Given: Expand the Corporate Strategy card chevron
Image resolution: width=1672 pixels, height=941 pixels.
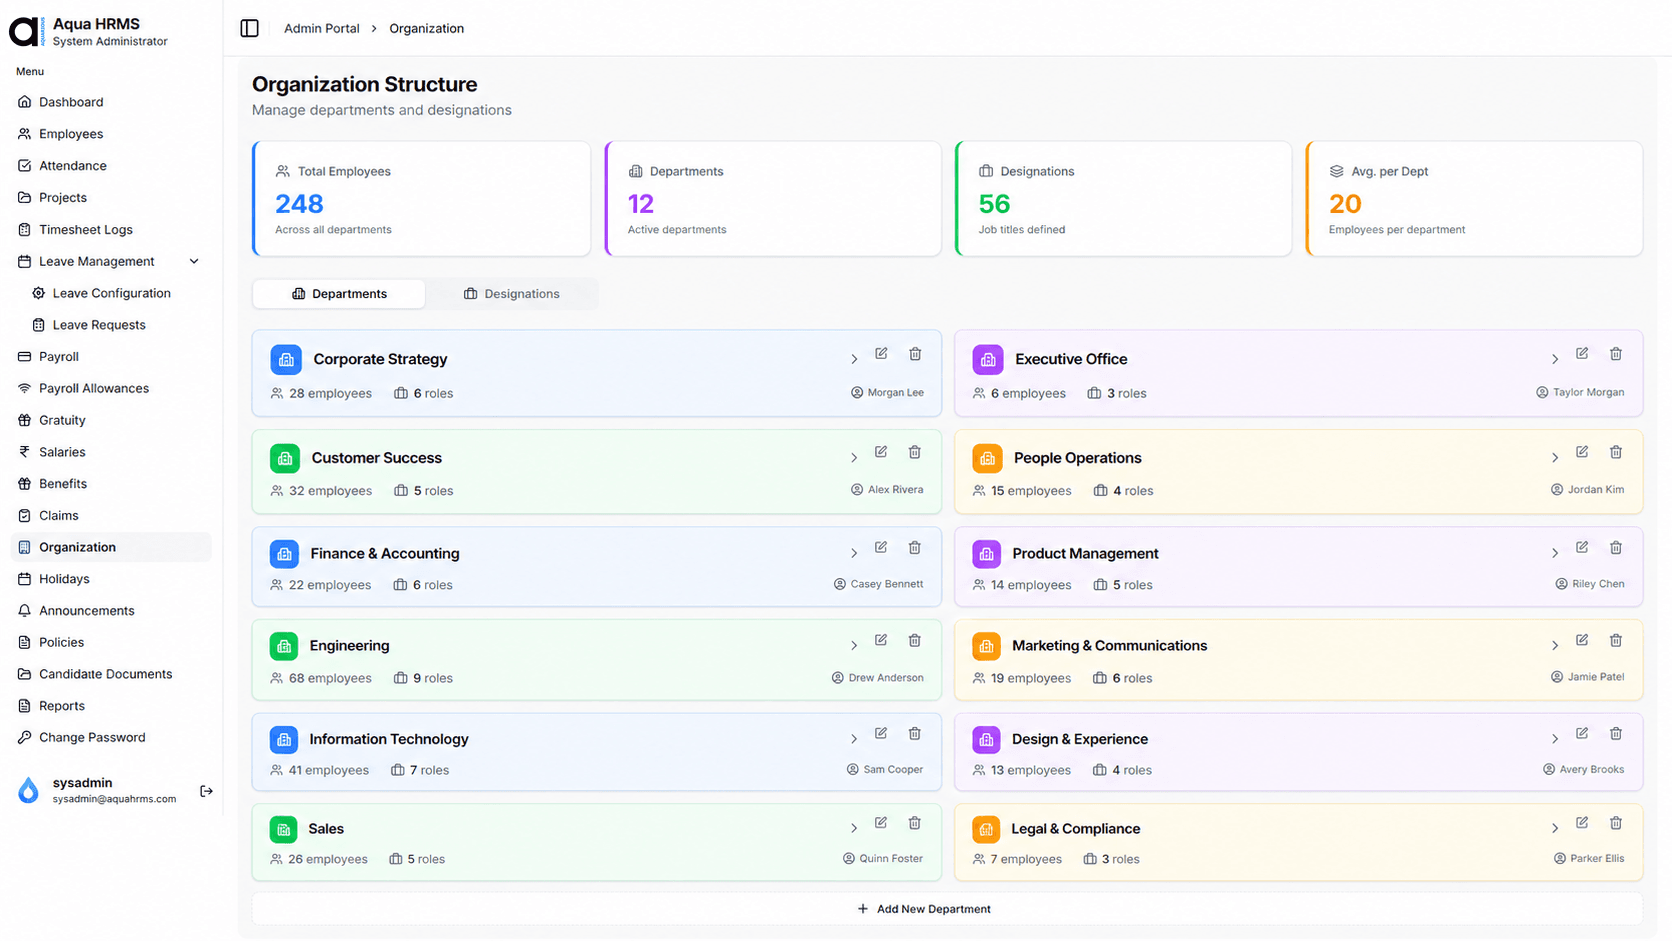Looking at the screenshot, I should pyautogui.click(x=854, y=359).
